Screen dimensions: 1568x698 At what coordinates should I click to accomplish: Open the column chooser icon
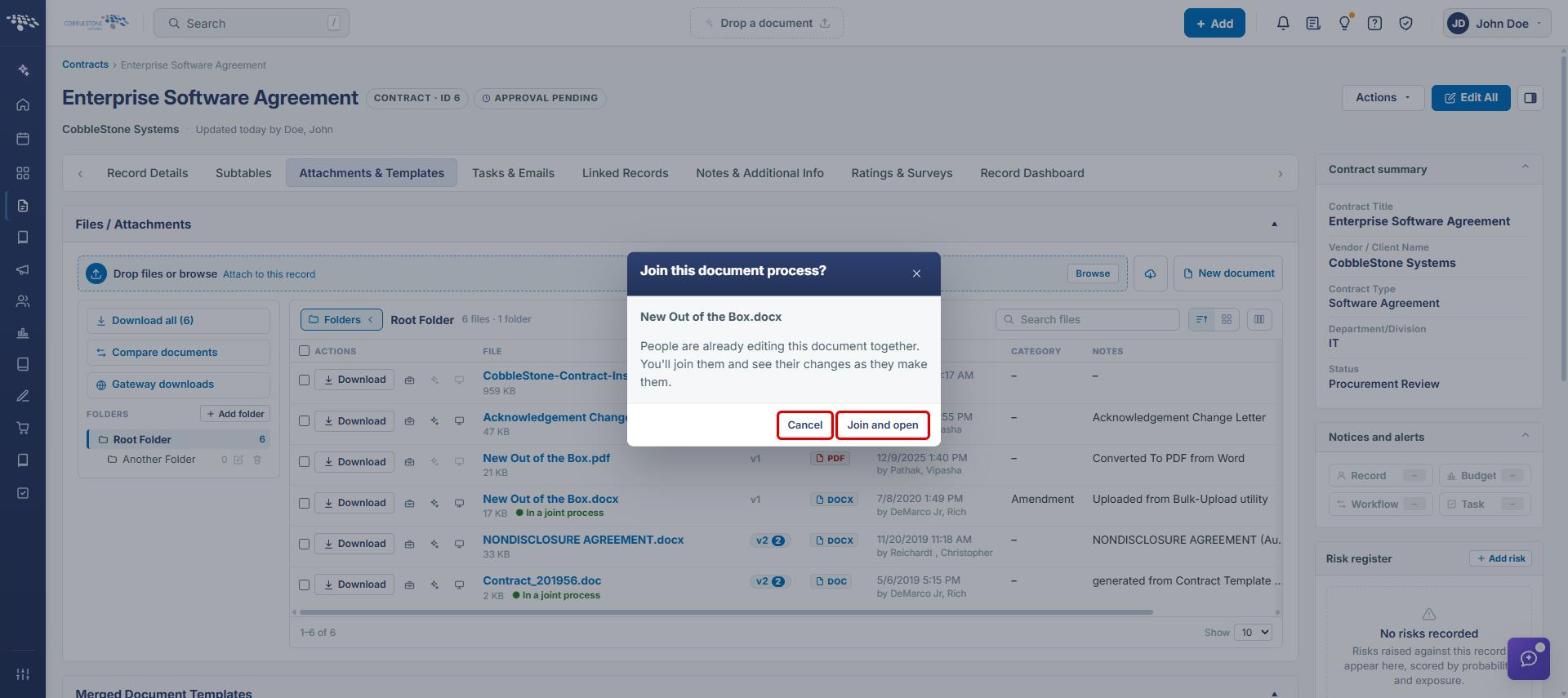coord(1259,319)
